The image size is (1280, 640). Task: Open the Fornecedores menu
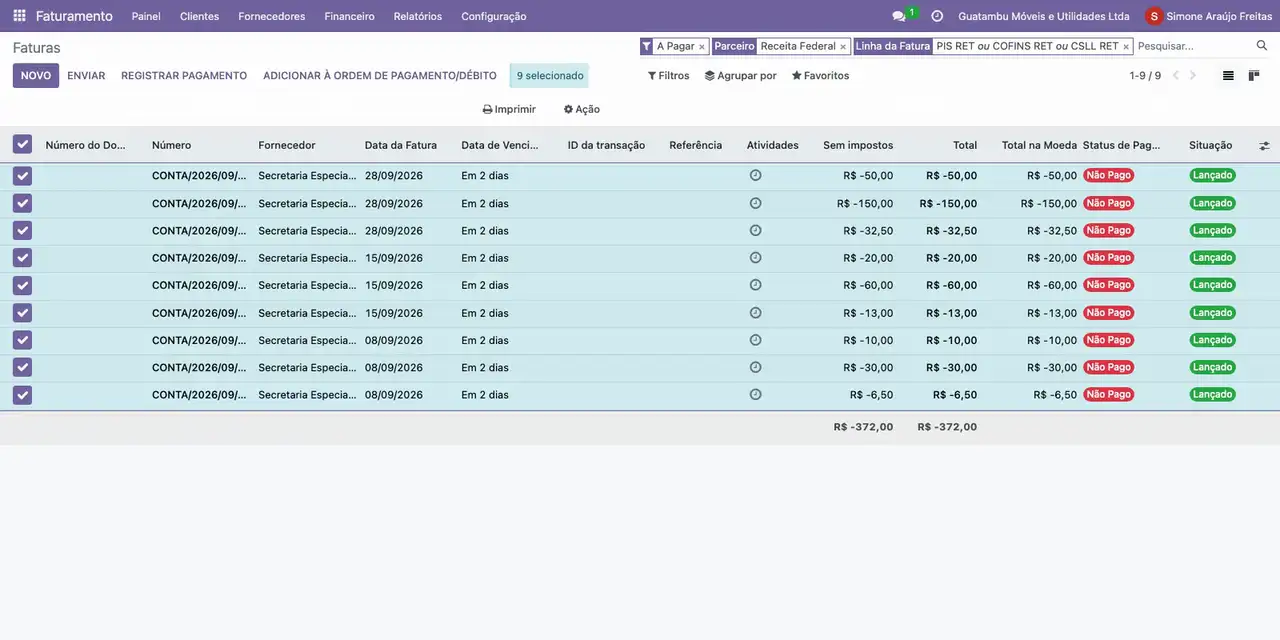(x=272, y=16)
